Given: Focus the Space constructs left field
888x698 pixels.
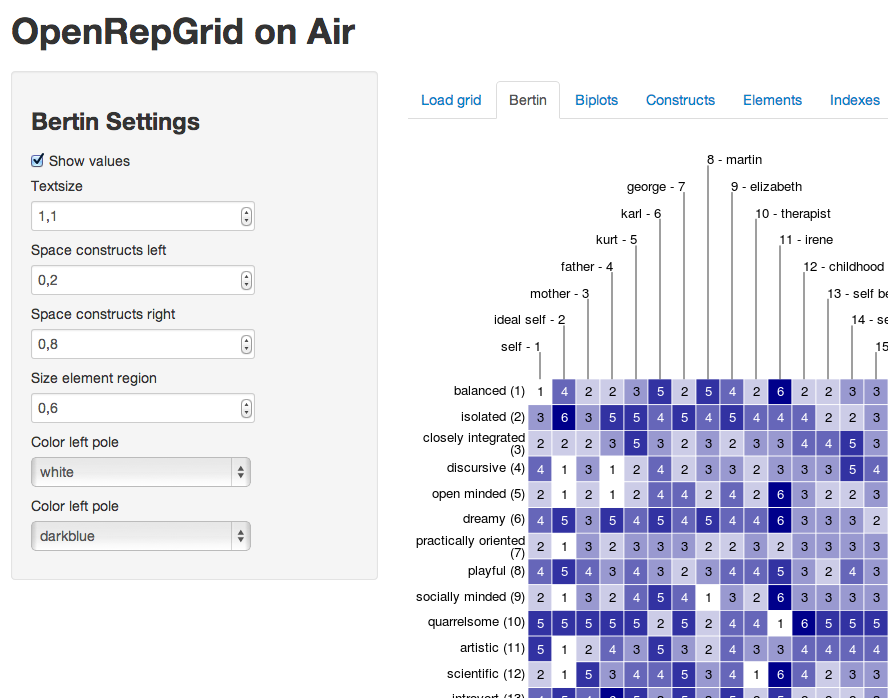Looking at the screenshot, I should pyautogui.click(x=143, y=280).
